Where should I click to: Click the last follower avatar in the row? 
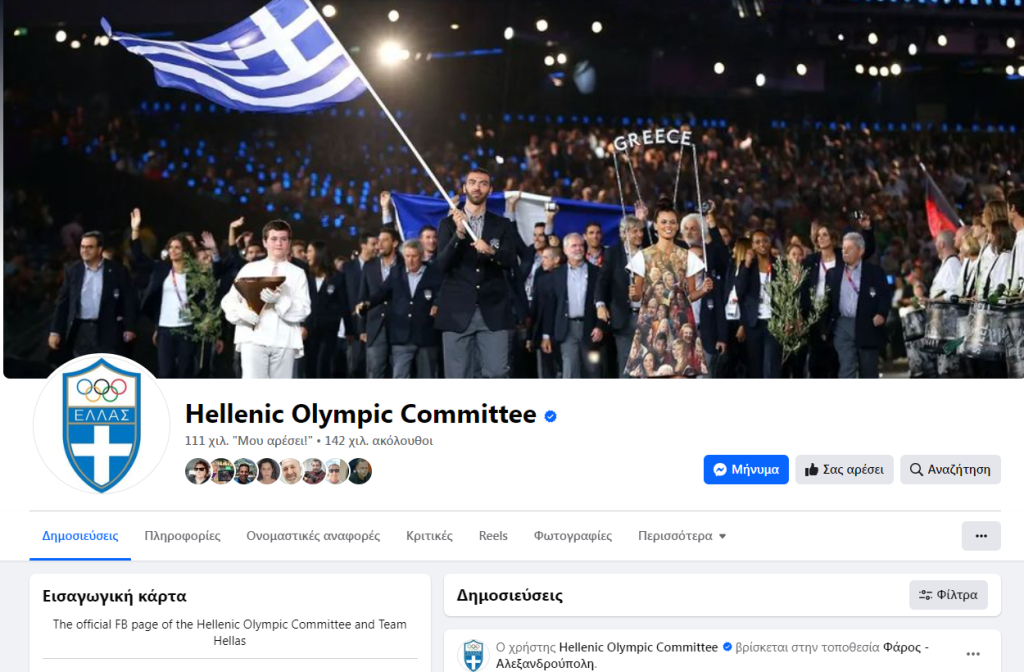[360, 471]
